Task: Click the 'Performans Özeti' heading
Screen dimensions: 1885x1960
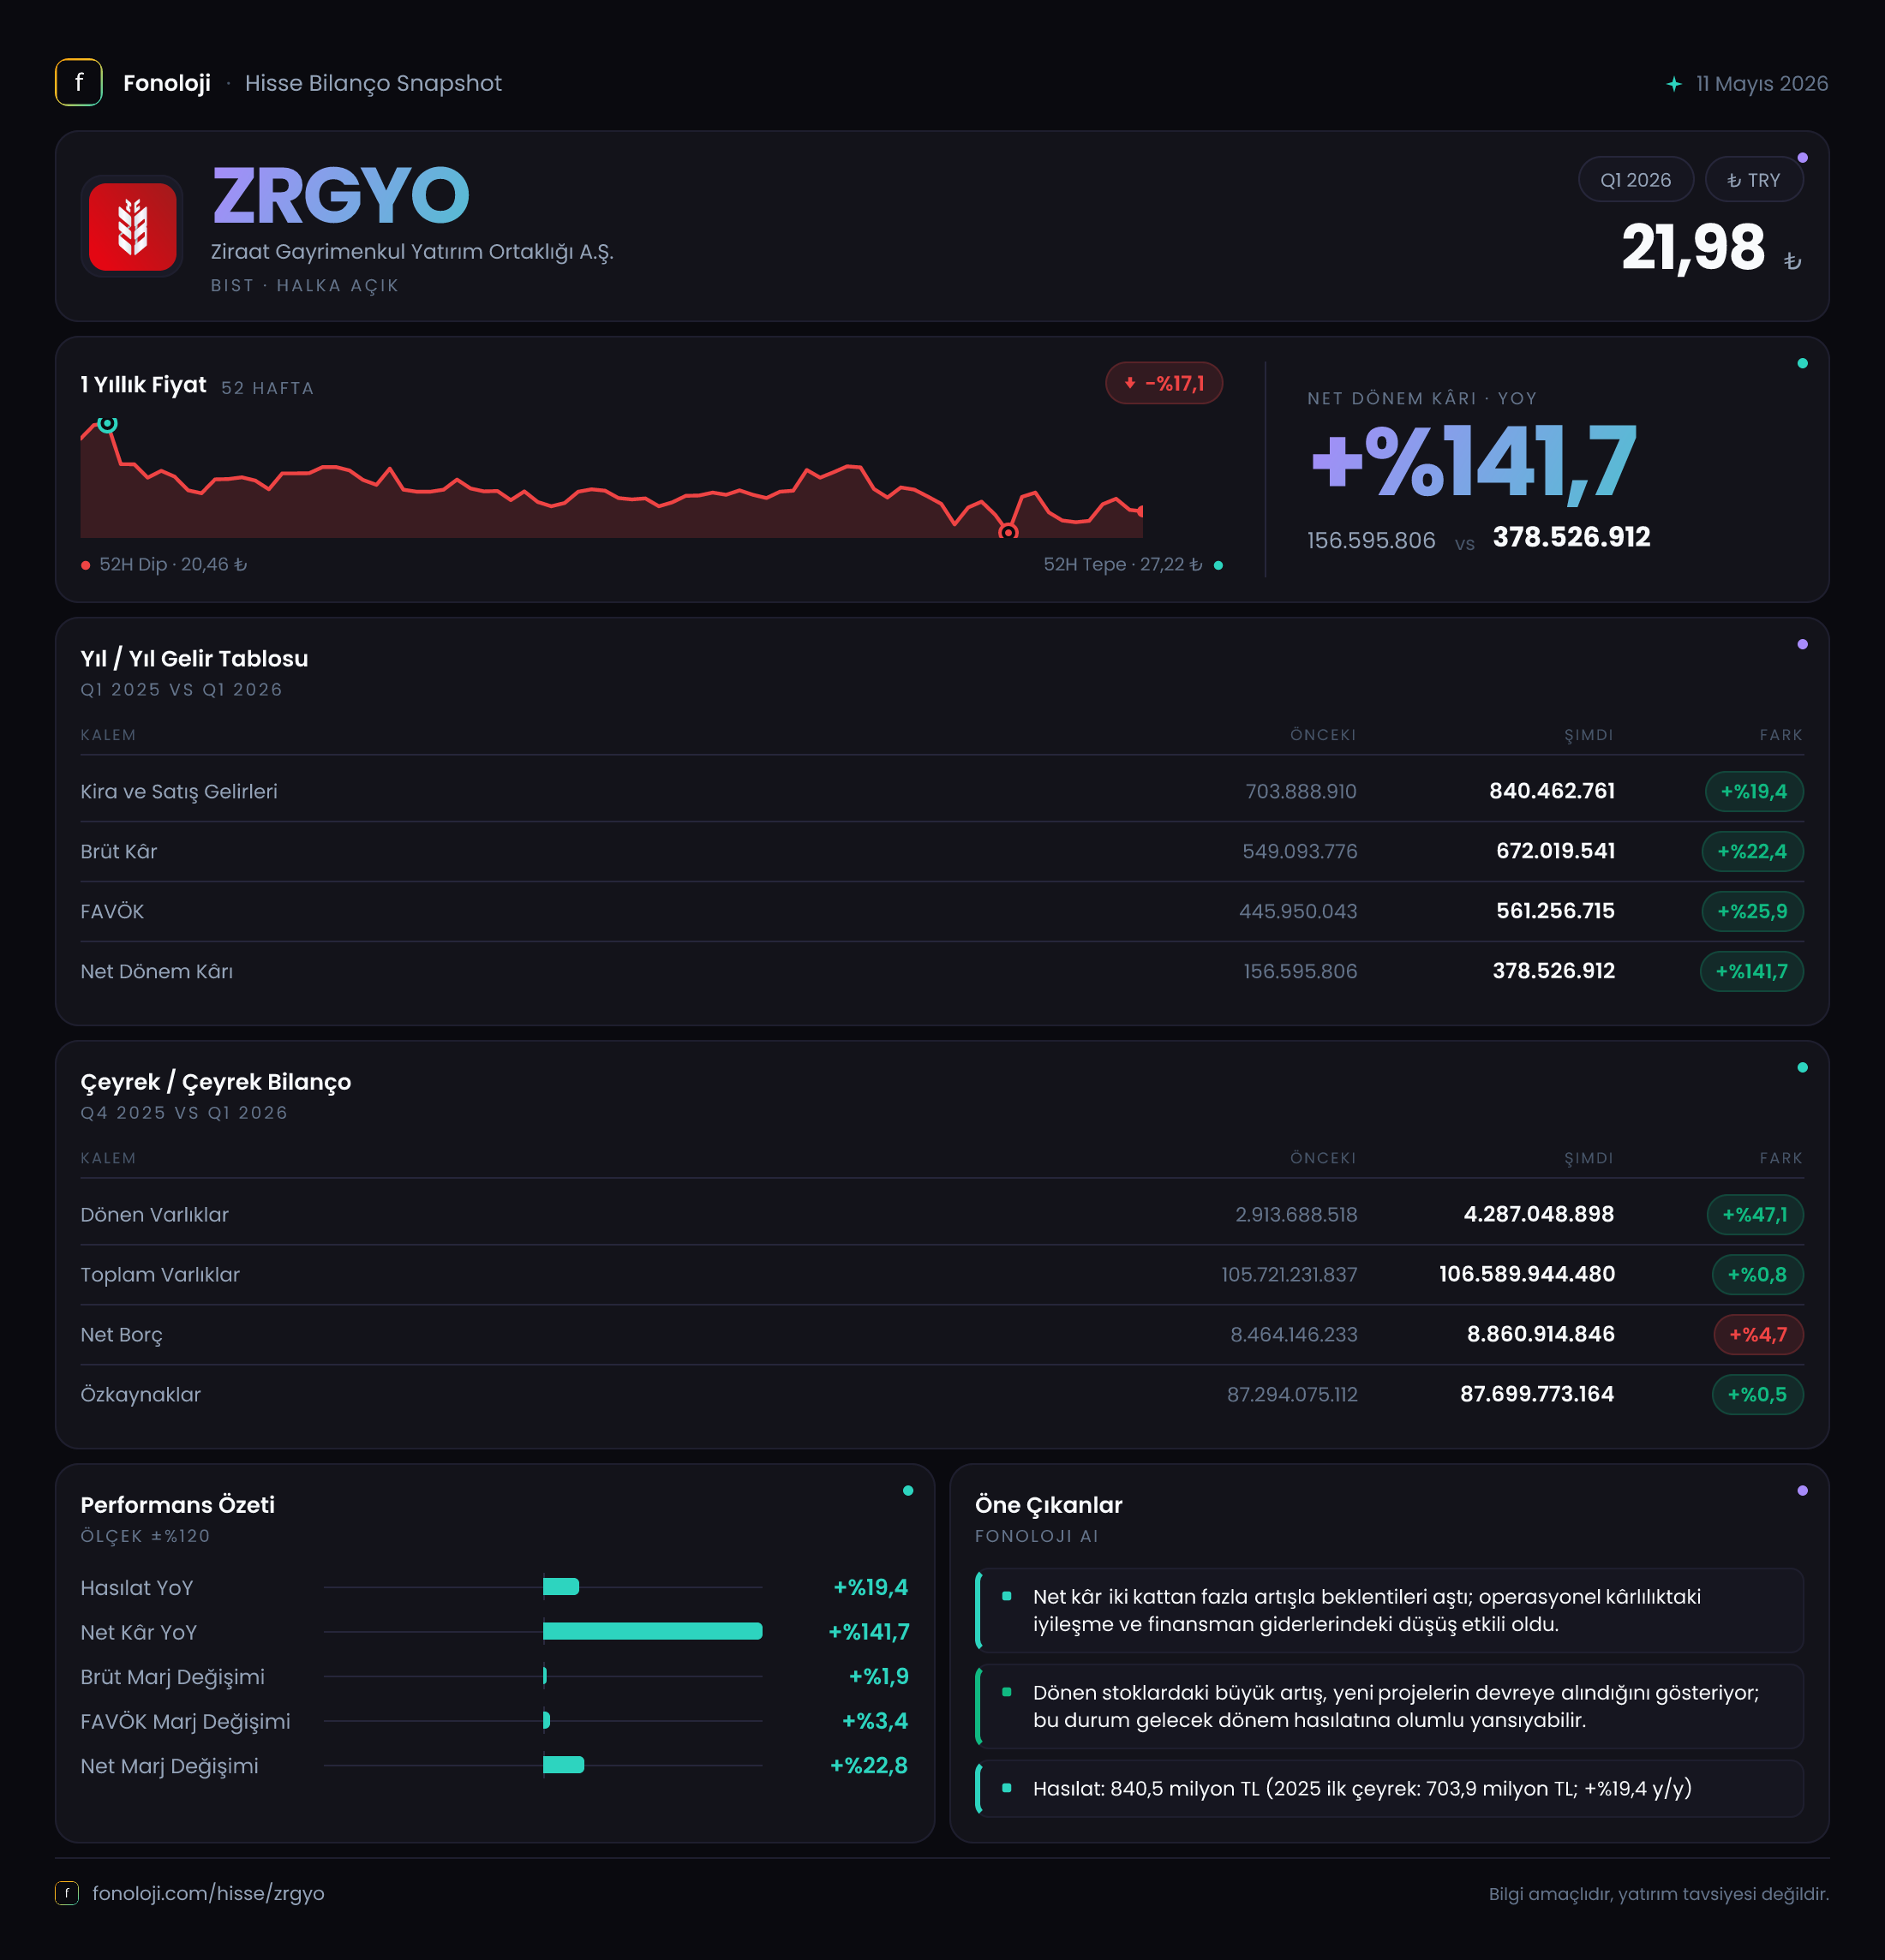Action: coord(178,1505)
